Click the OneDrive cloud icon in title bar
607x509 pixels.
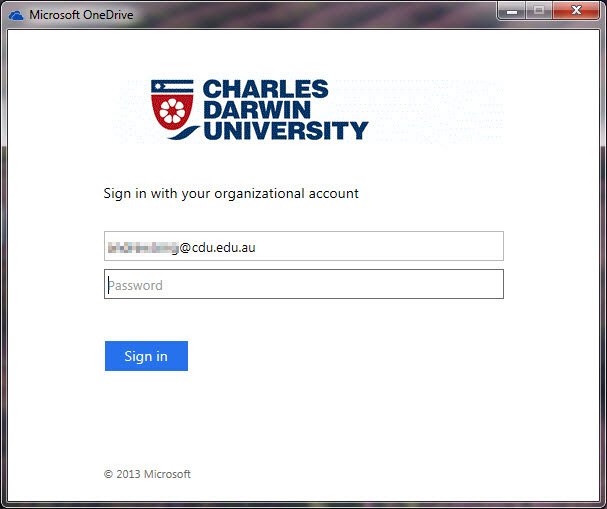coord(16,15)
